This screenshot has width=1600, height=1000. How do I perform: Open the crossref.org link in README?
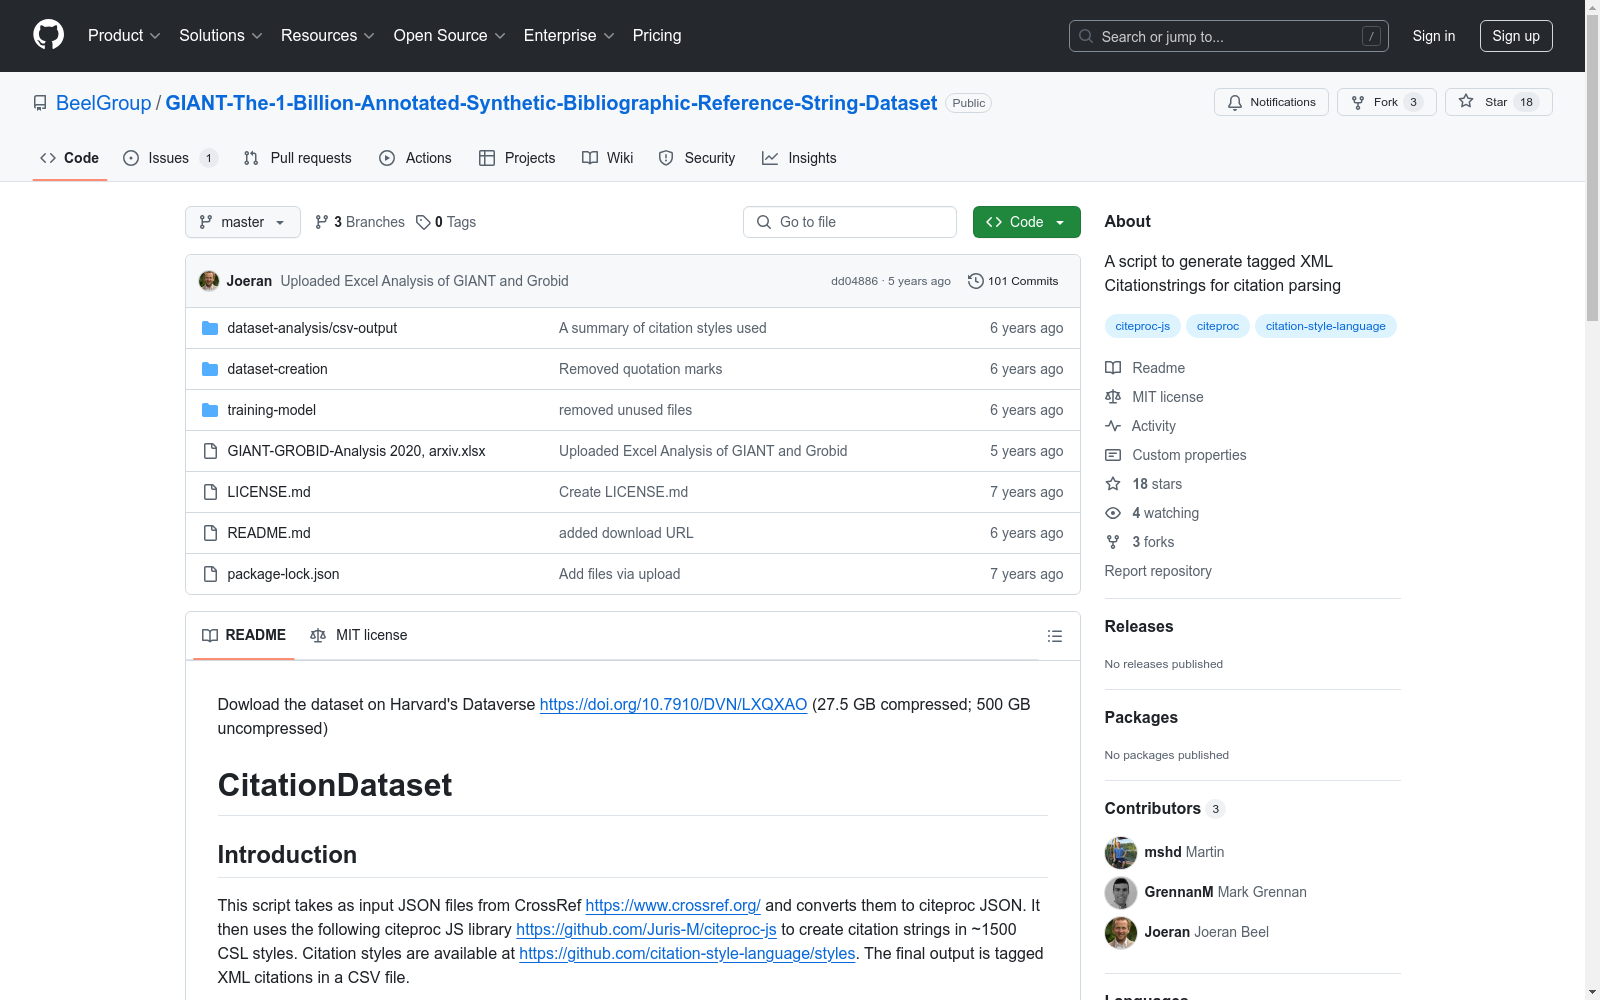click(673, 905)
